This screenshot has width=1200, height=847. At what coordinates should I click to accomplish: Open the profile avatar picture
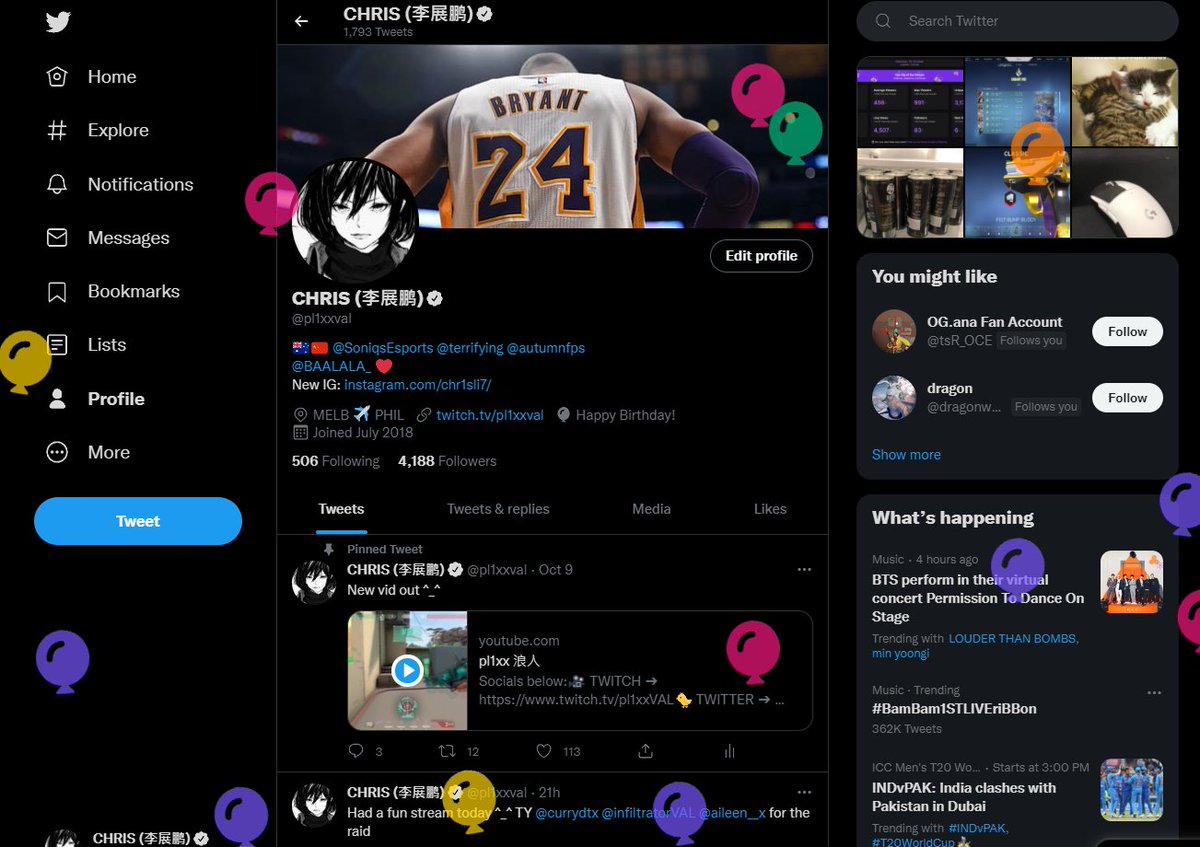[x=354, y=222]
